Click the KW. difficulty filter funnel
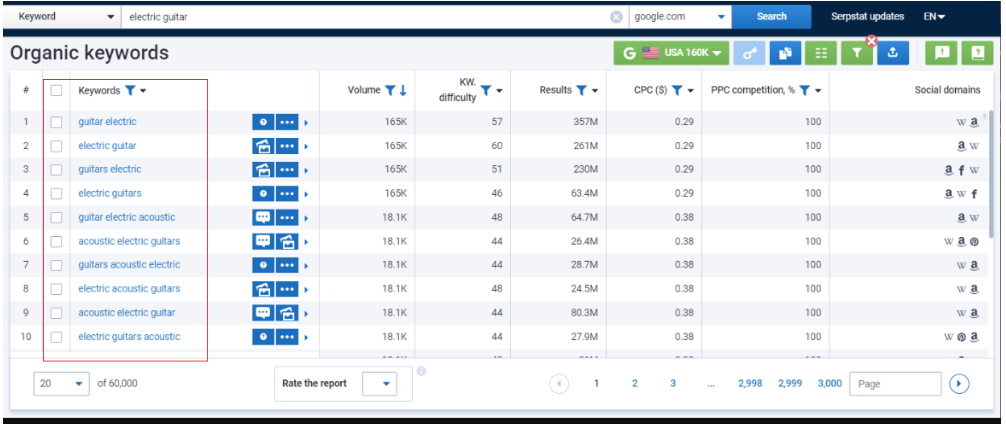Screen dimensions: 1006x430 tap(486, 90)
